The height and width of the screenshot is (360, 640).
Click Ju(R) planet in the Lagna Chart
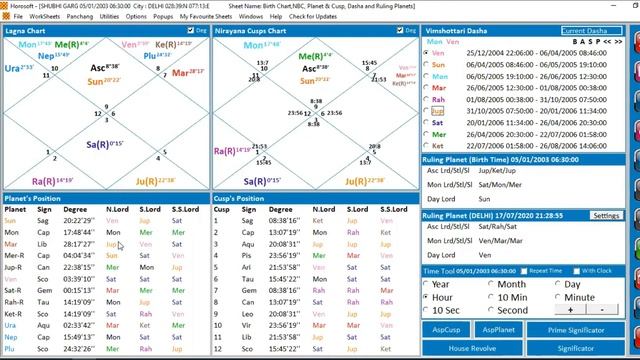(155, 181)
